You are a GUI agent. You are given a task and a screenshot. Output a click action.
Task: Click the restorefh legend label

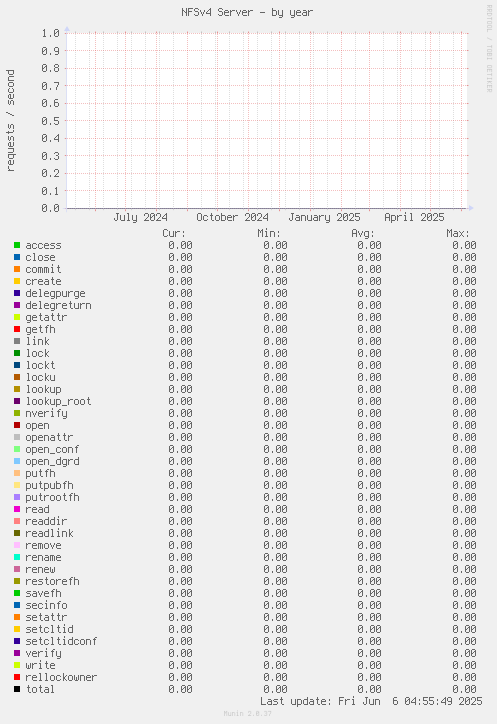(x=52, y=581)
